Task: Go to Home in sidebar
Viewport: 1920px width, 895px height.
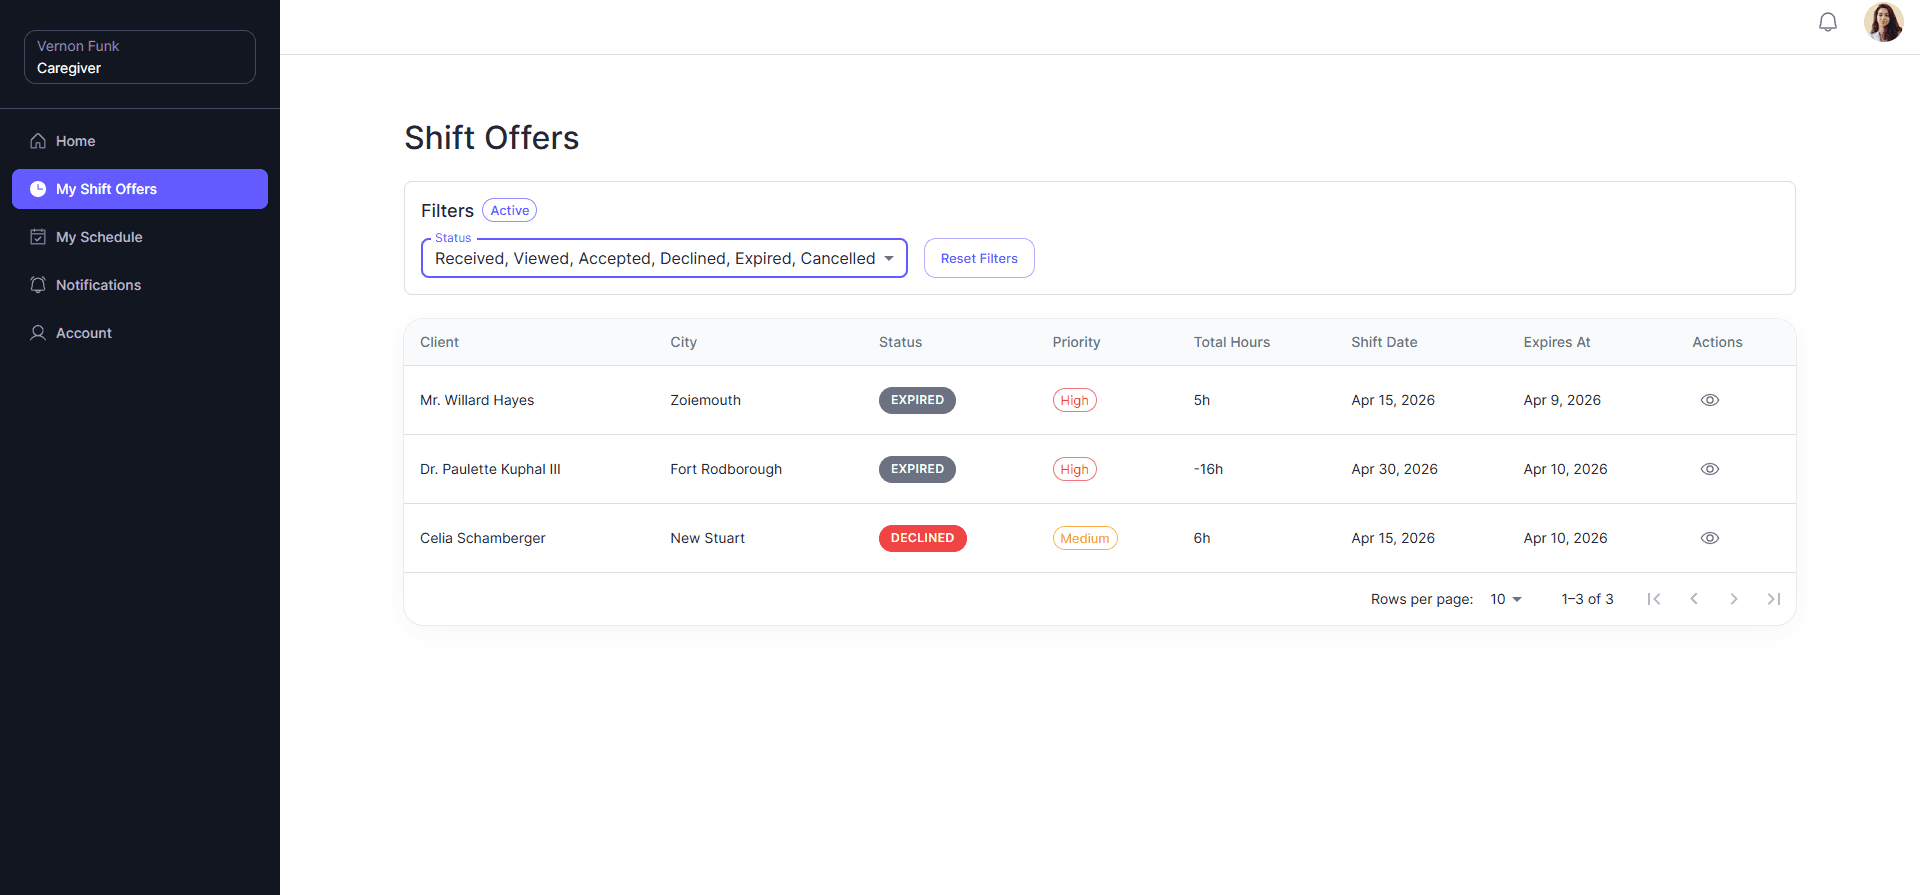Action: (140, 141)
